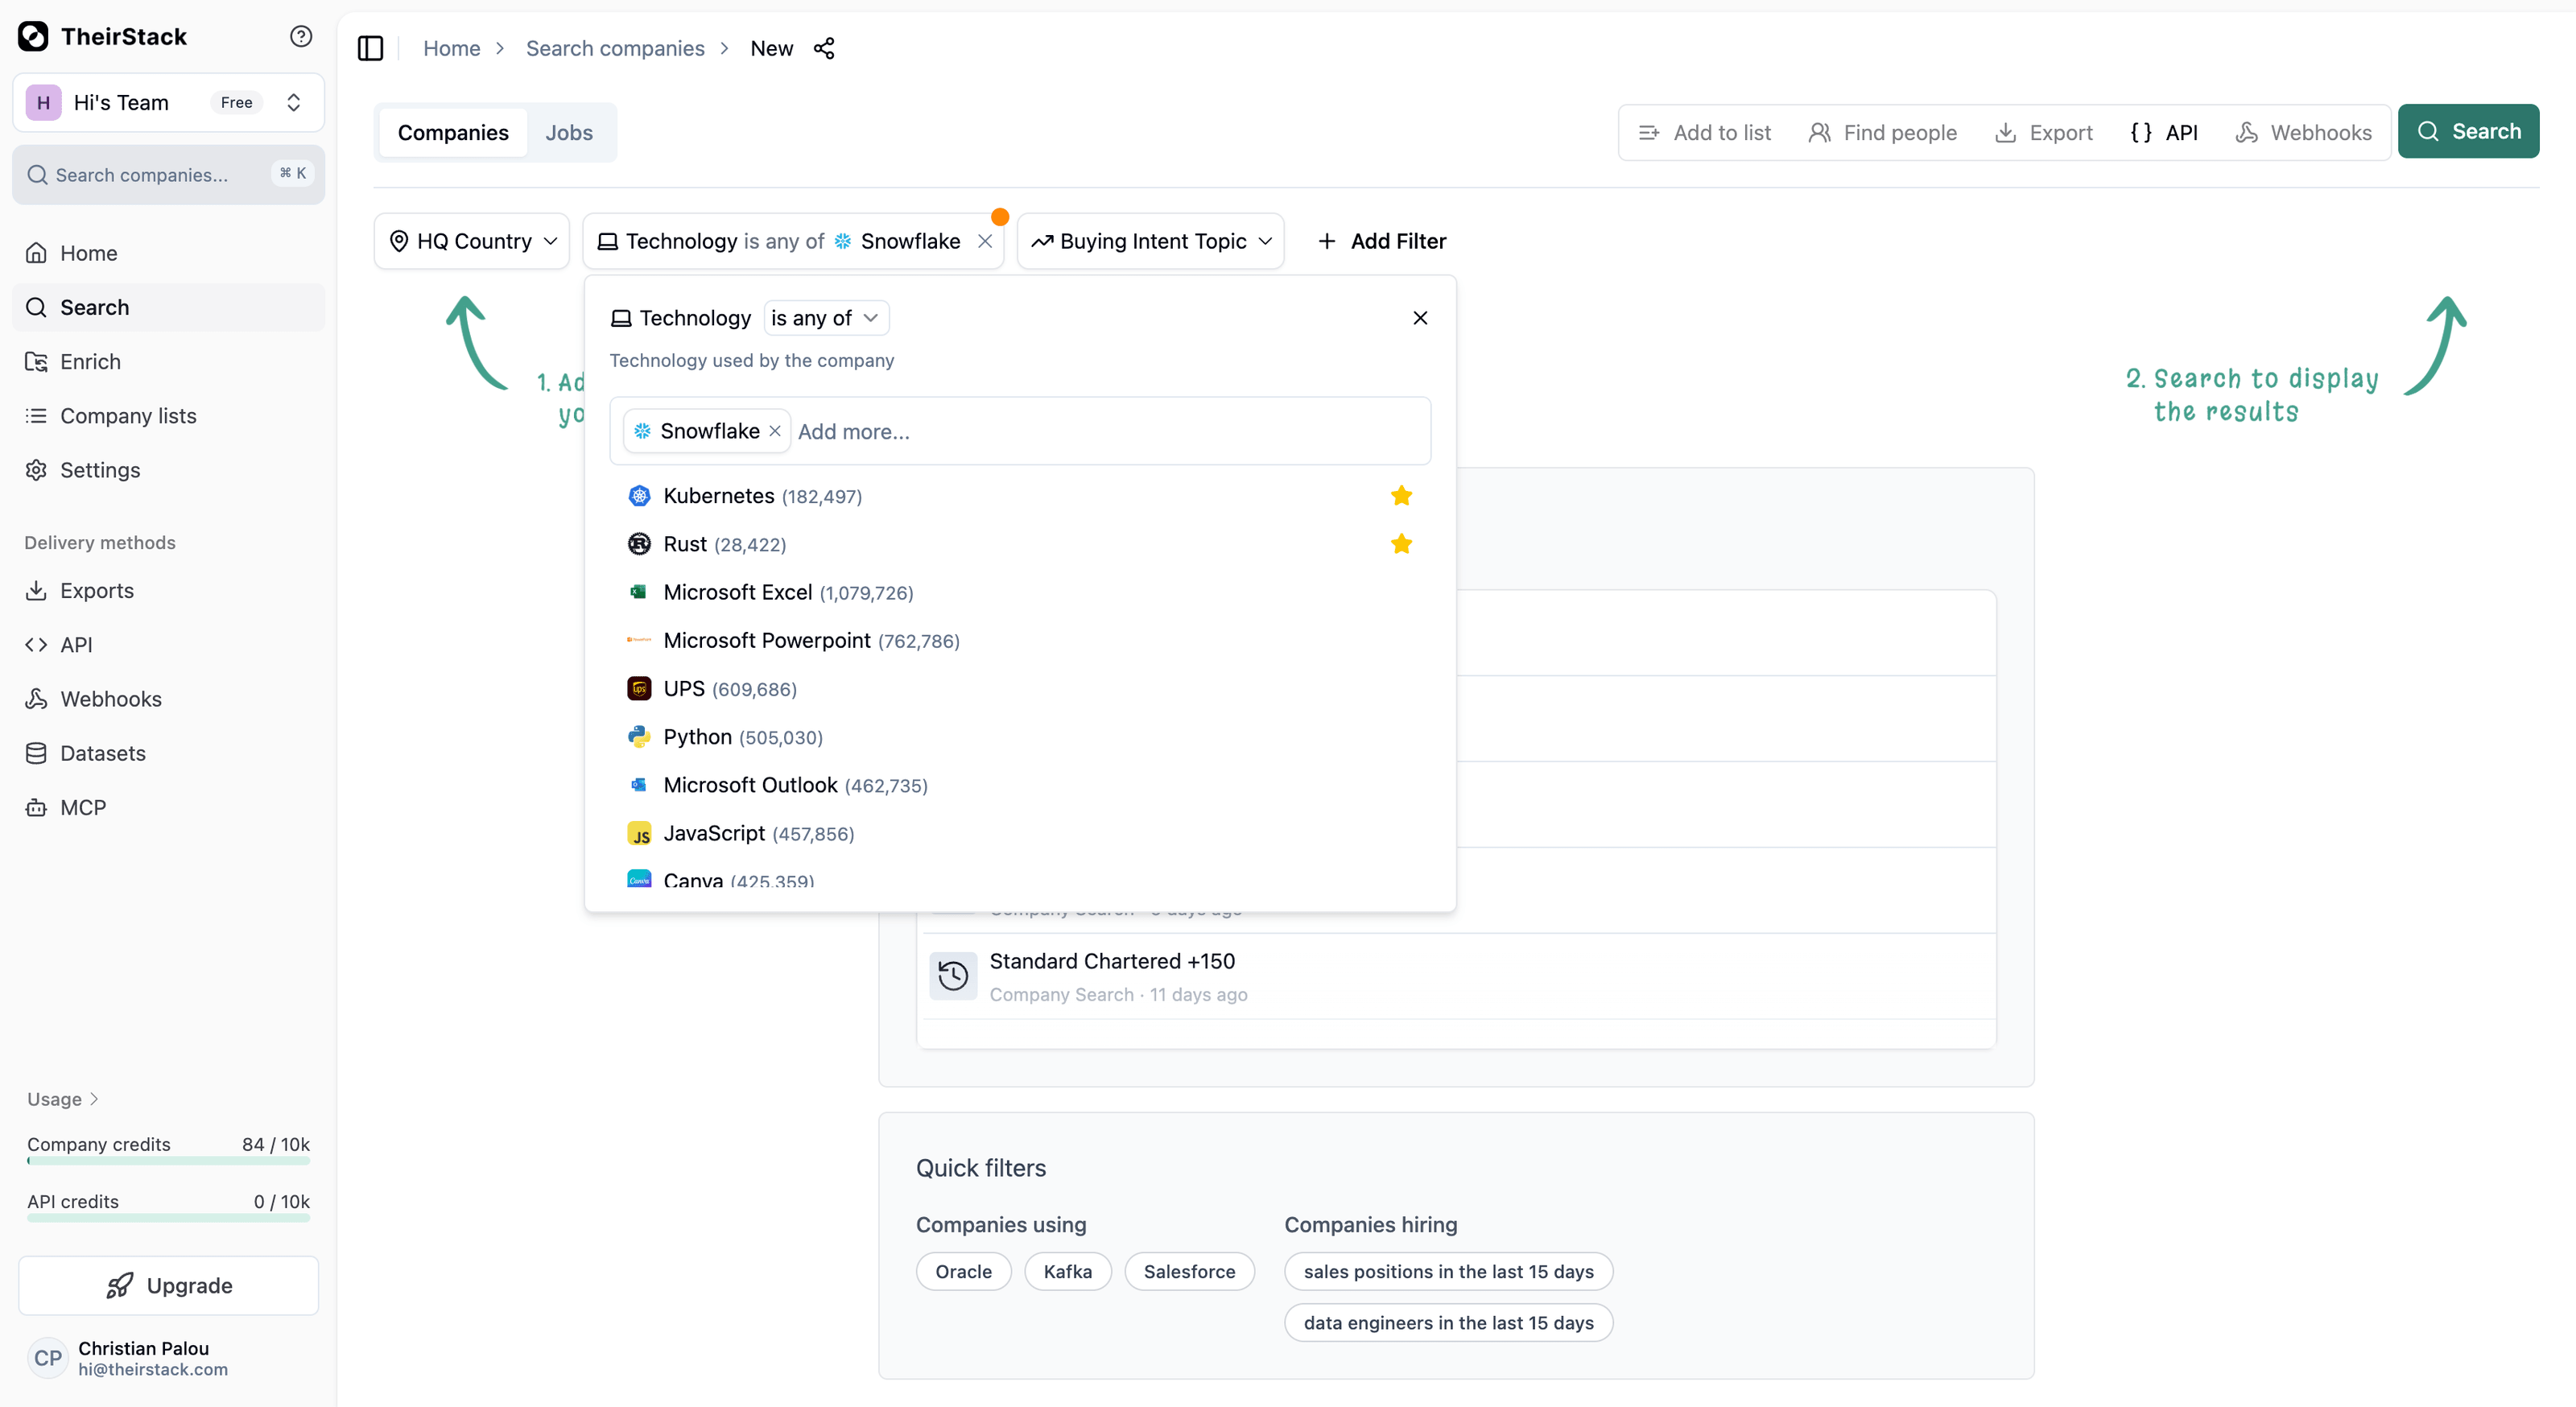Screen dimensions: 2576x1407
Task: Toggle the favorite star for Kubernetes
Action: pos(1401,496)
